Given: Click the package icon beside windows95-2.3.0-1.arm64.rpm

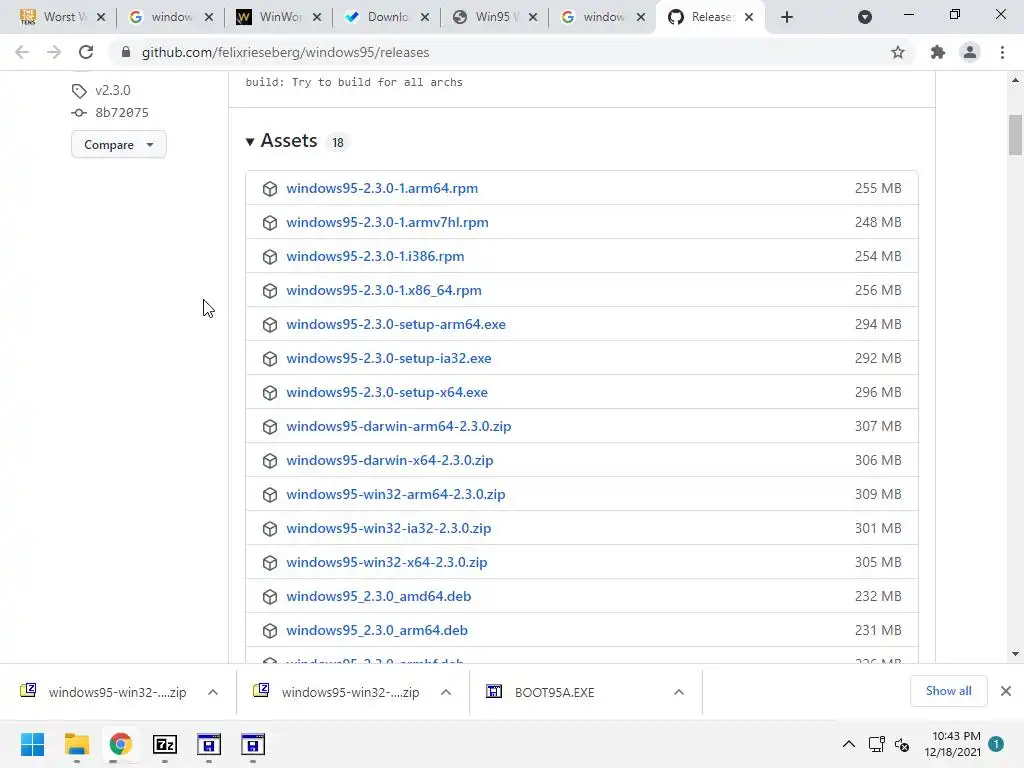Looking at the screenshot, I should point(270,189).
